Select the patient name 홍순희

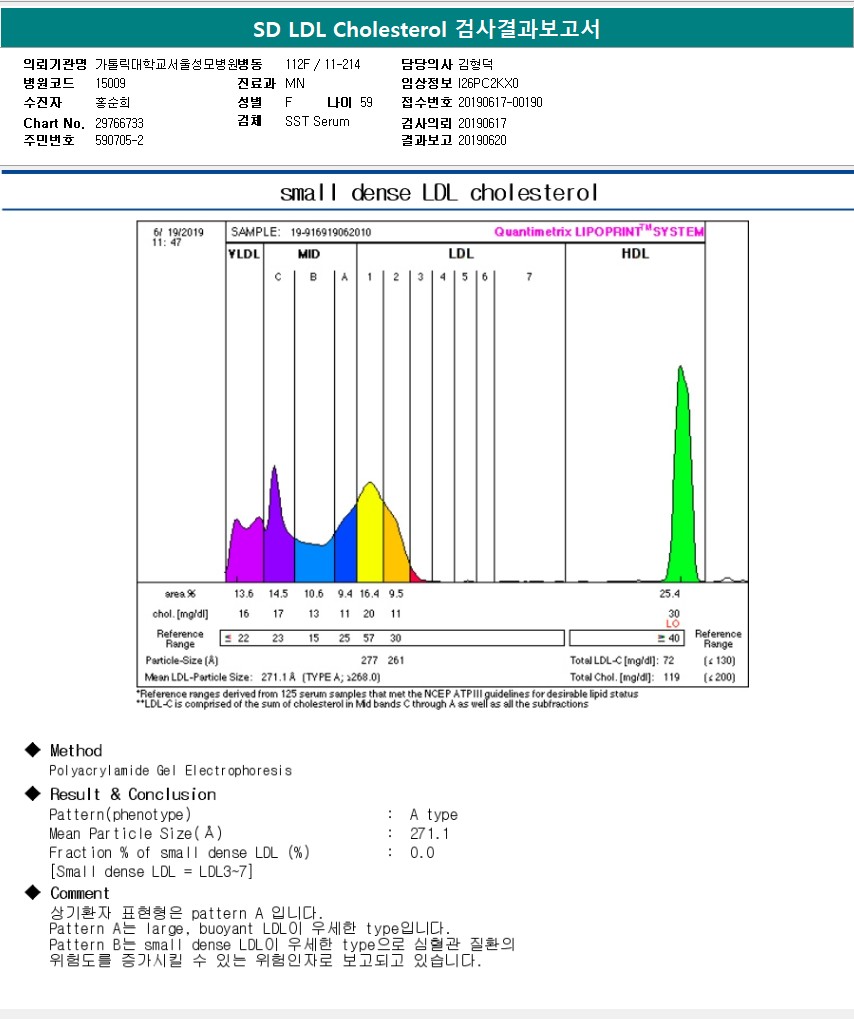pos(112,103)
